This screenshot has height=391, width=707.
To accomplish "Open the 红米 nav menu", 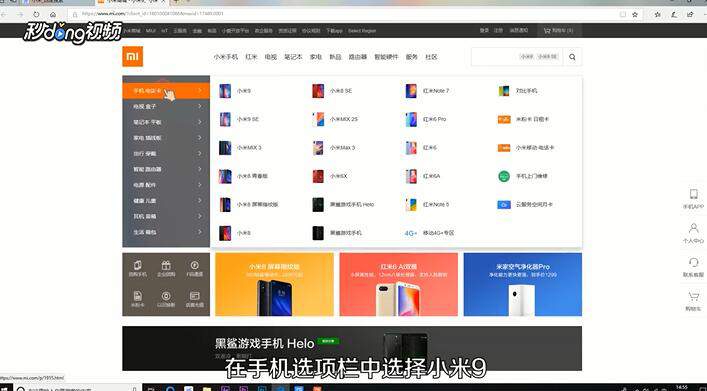I will coord(251,57).
